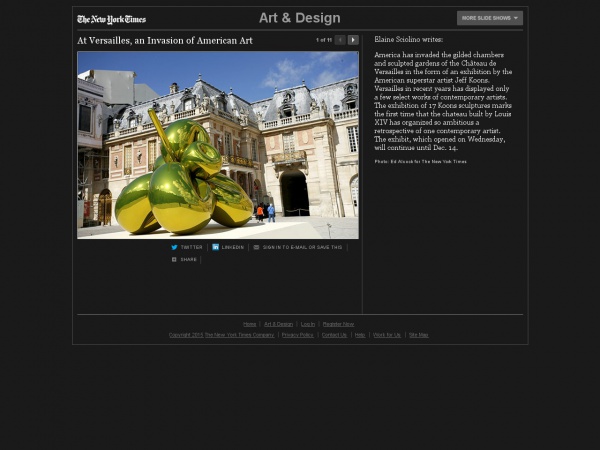Click The New York Times logo

point(111,20)
